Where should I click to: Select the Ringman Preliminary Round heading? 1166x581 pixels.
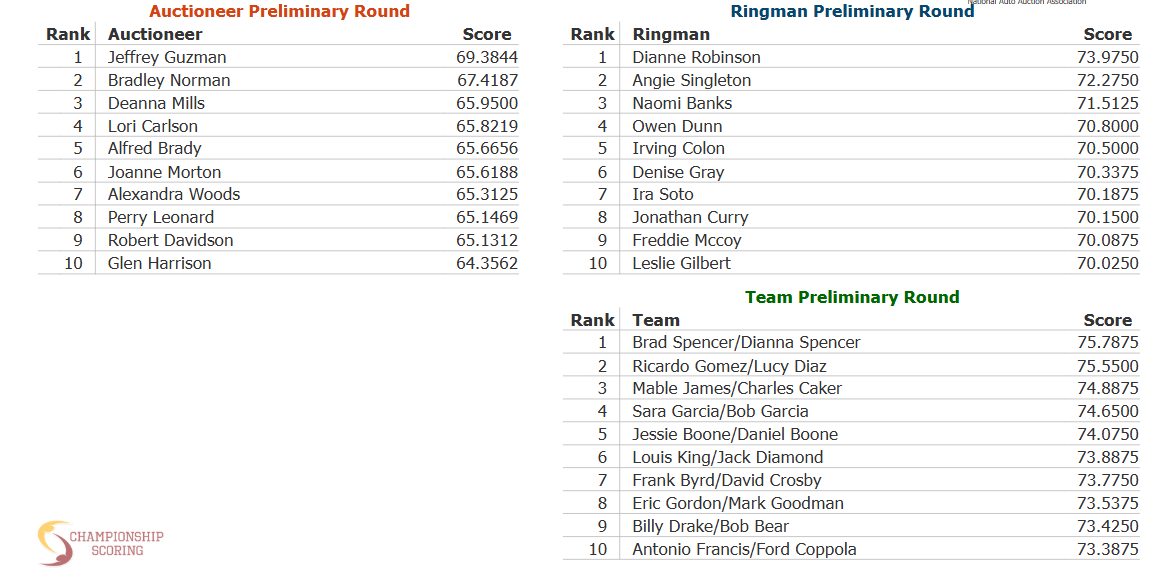click(852, 11)
